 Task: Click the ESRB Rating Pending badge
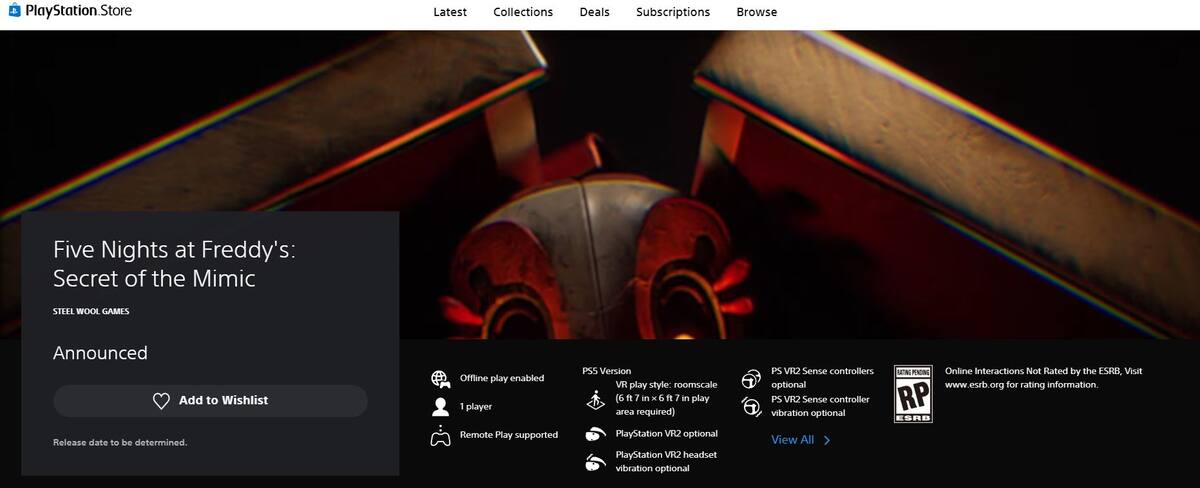(x=912, y=394)
